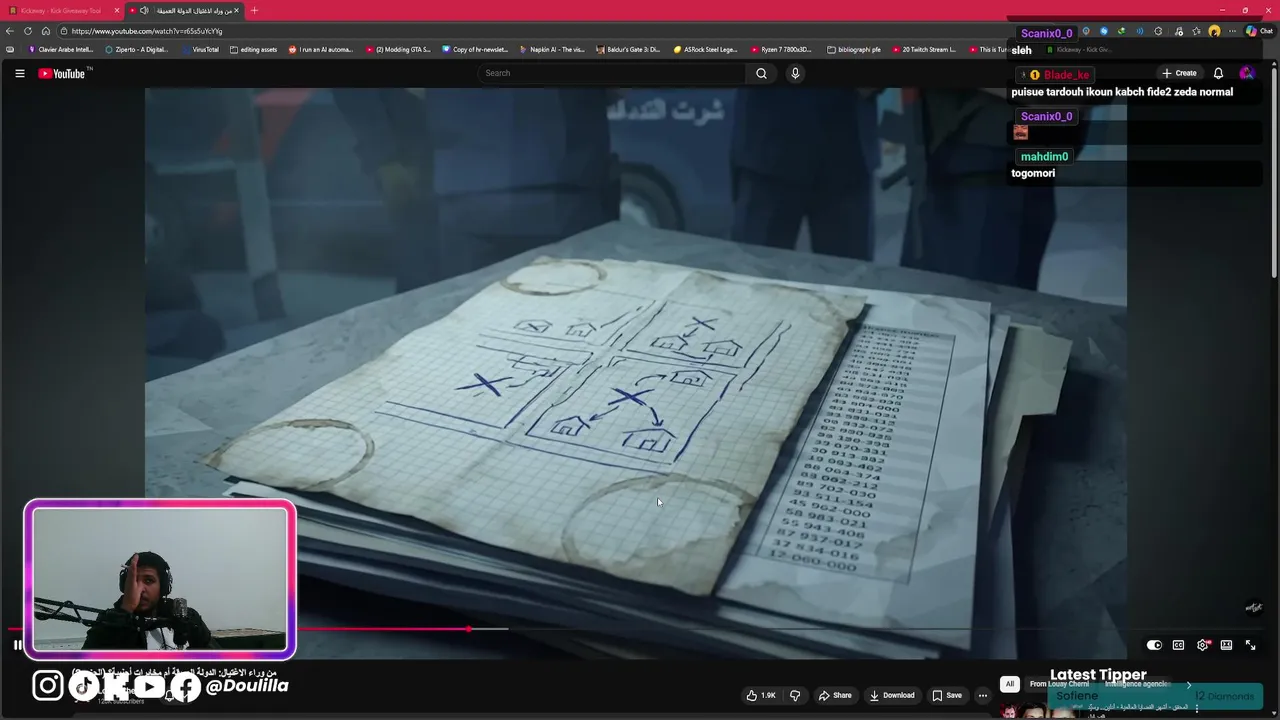
Task: Open Copy of hr-newsletter bookmark
Action: point(475,49)
